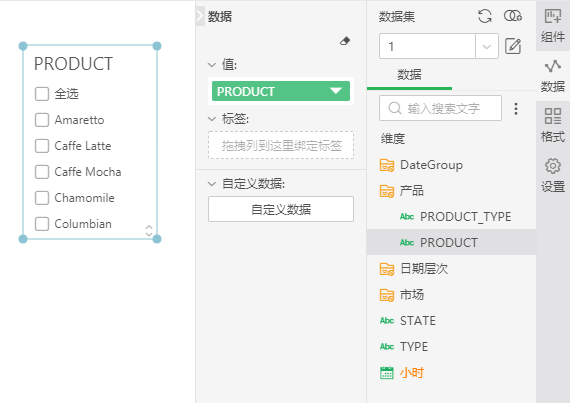
Task: Tick the Amaretto checkbox
Action: pos(42,120)
